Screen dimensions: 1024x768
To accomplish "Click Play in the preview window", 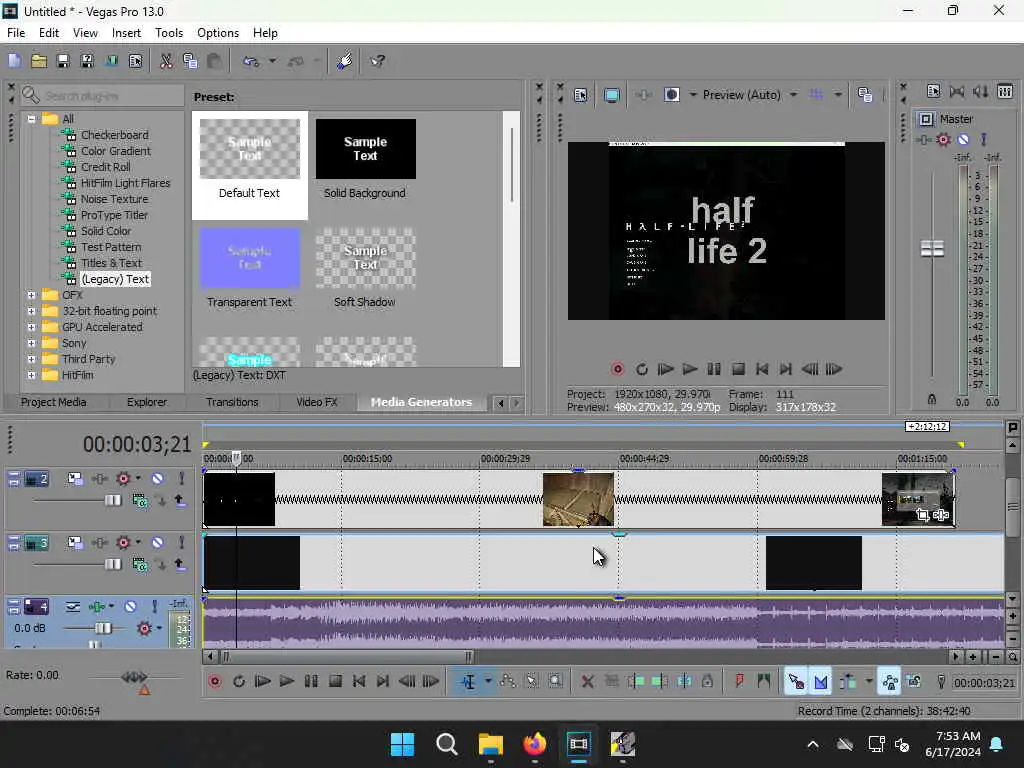I will pyautogui.click(x=690, y=370).
